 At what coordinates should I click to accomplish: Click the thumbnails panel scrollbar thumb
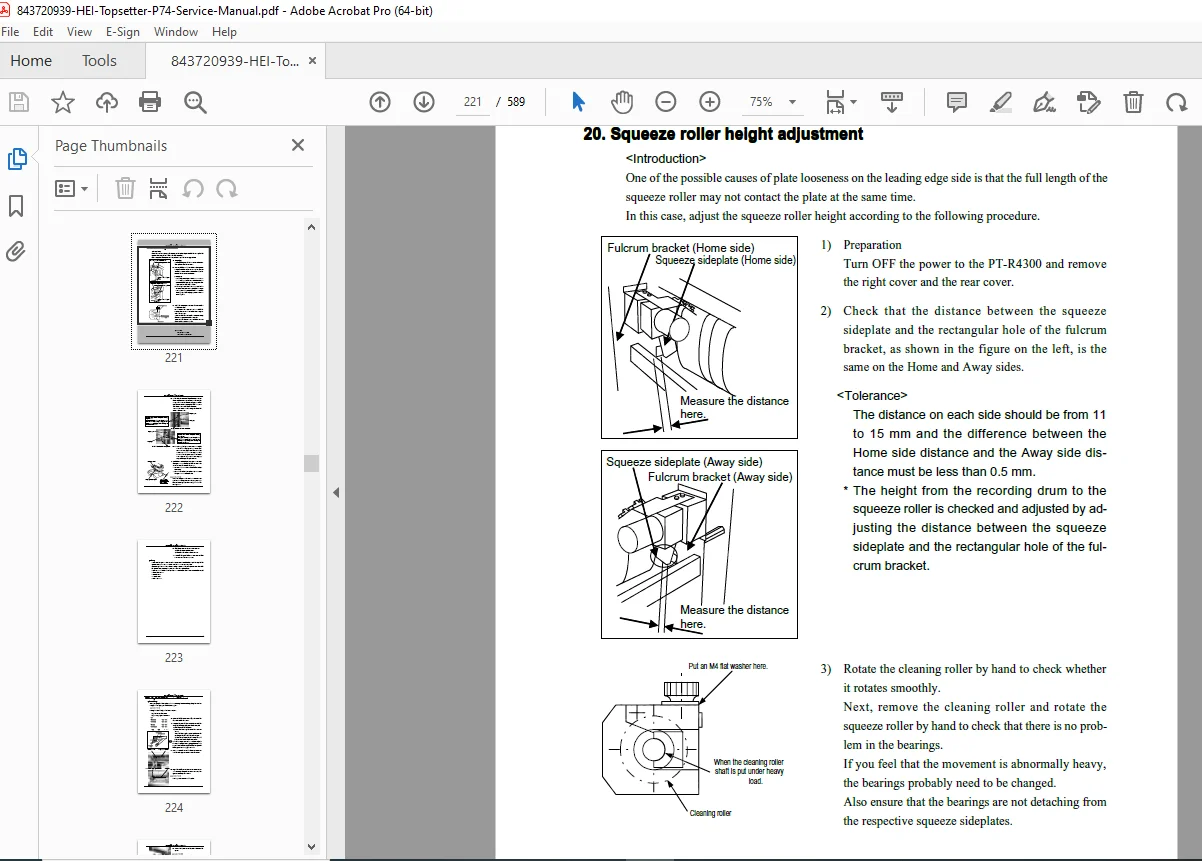pos(311,462)
